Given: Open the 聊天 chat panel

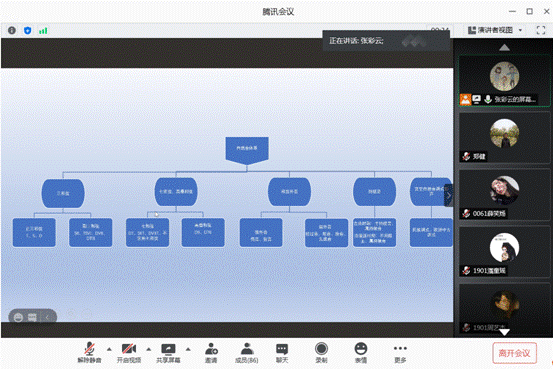Looking at the screenshot, I should coord(282,353).
